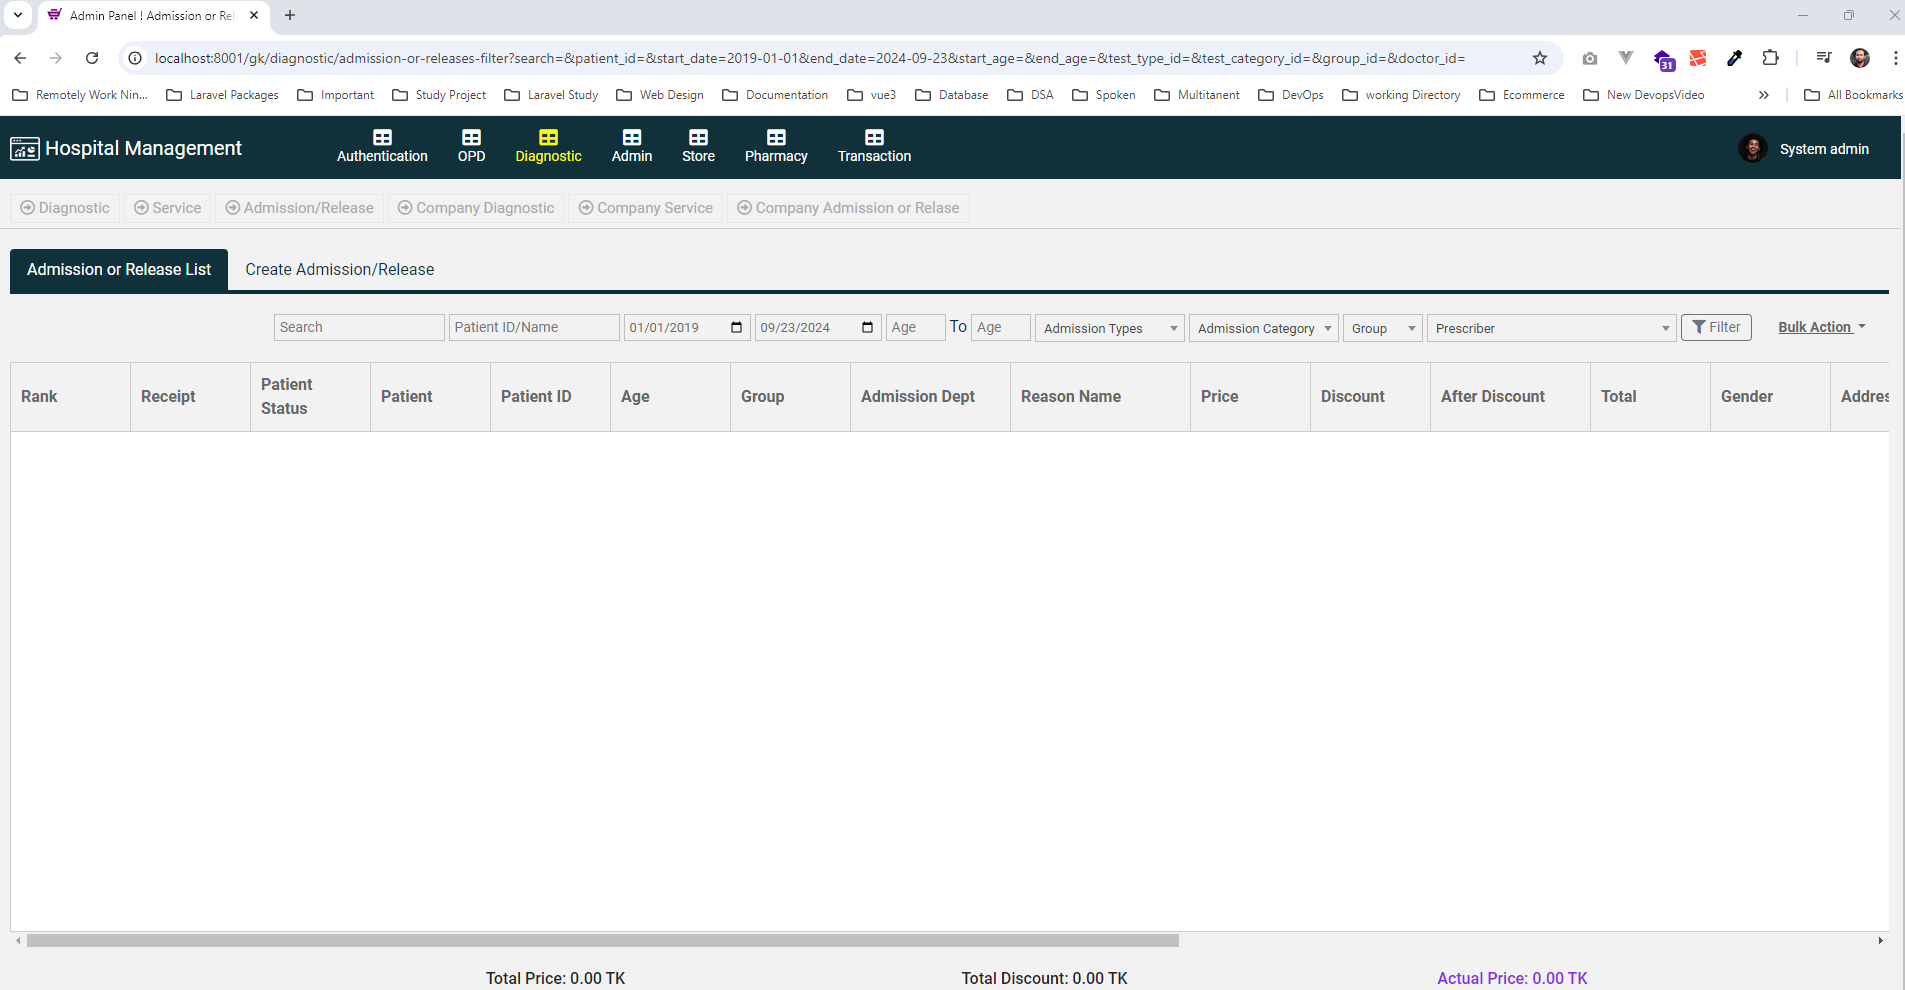Reload the page
This screenshot has height=990, width=1905.
pos(92,58)
